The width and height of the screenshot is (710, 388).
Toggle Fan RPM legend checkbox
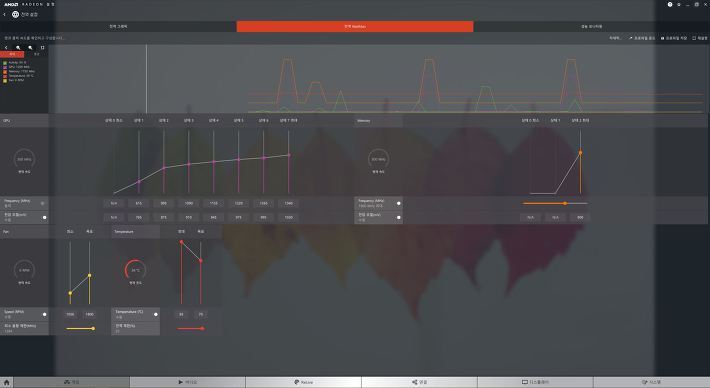coord(5,80)
